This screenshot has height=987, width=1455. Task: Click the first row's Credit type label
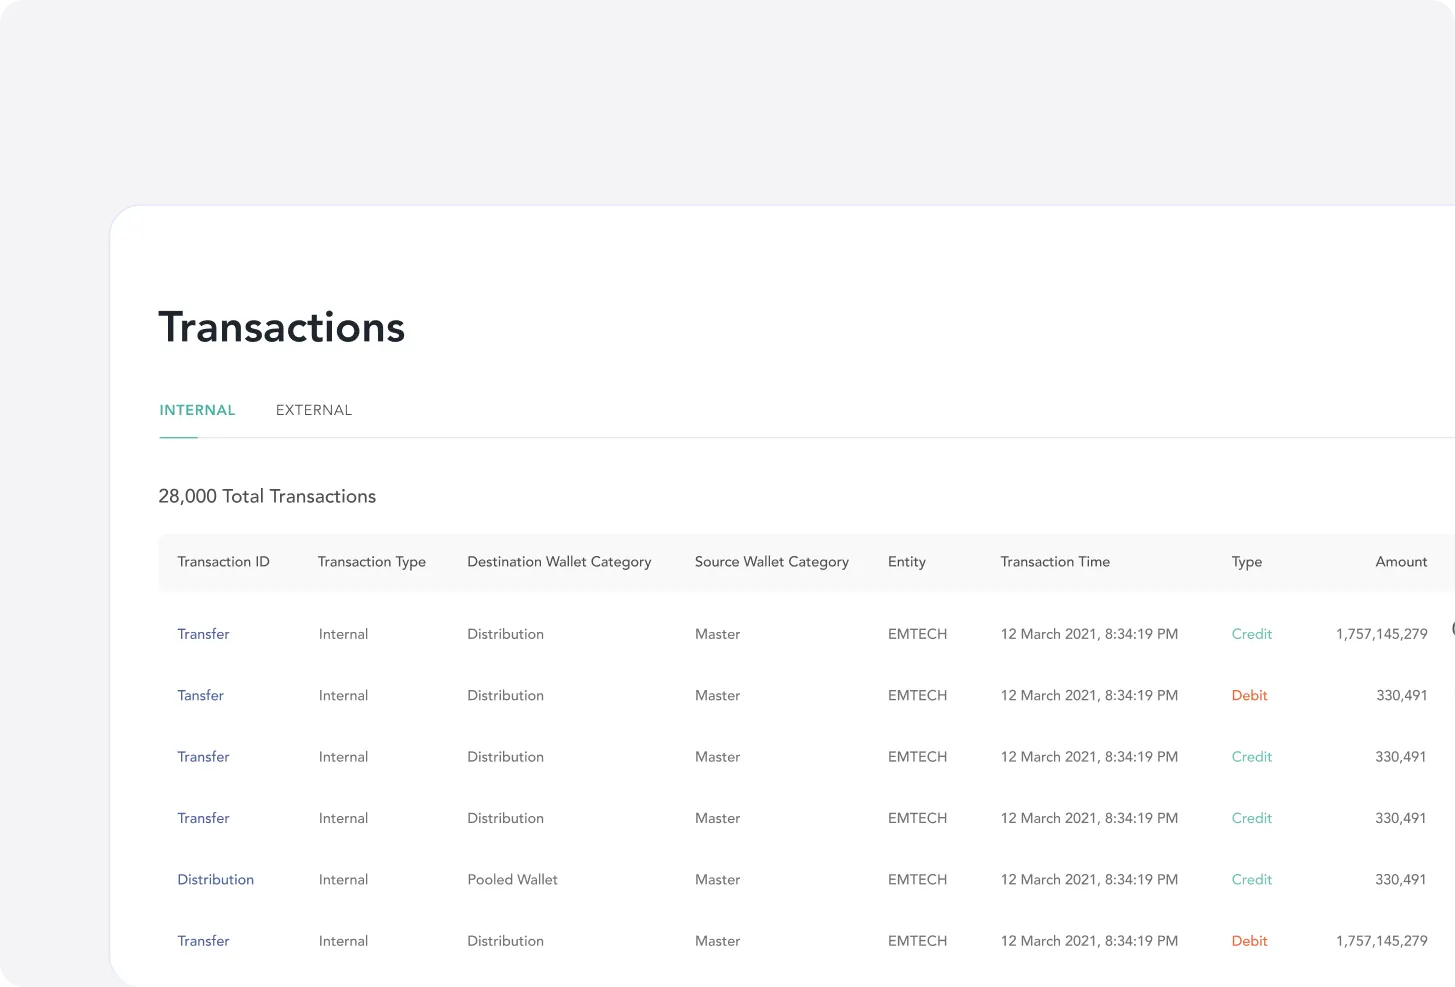pos(1251,634)
